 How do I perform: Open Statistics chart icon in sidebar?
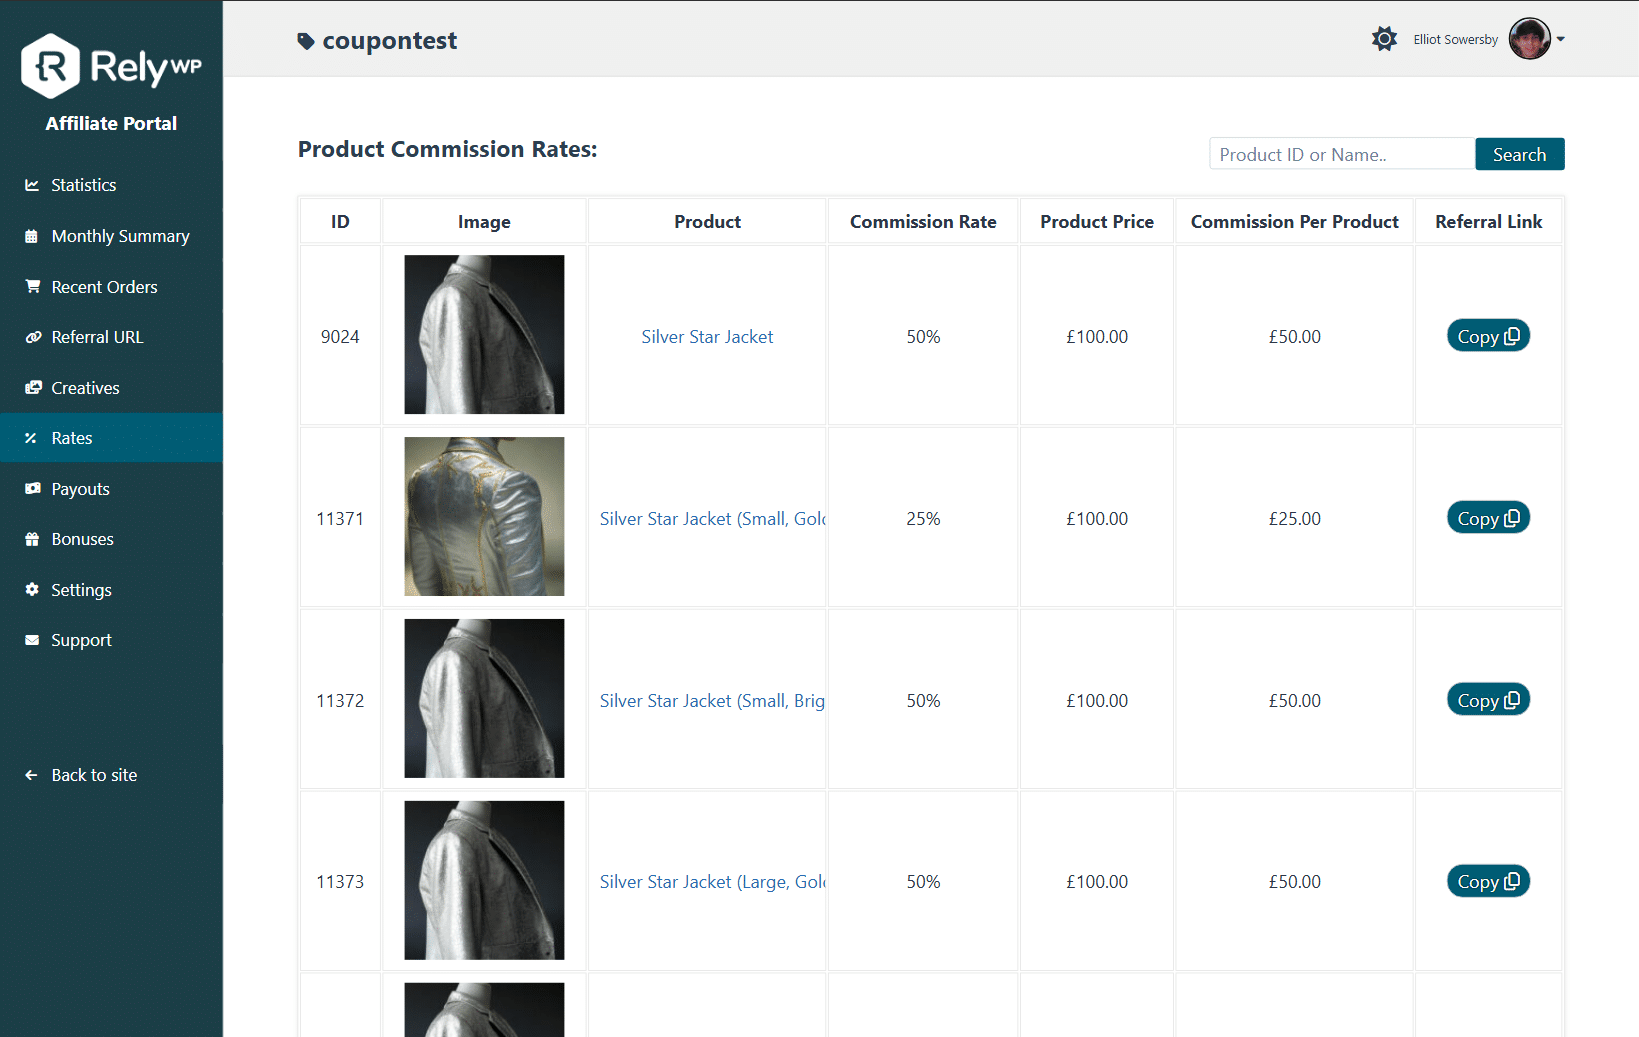(32, 185)
